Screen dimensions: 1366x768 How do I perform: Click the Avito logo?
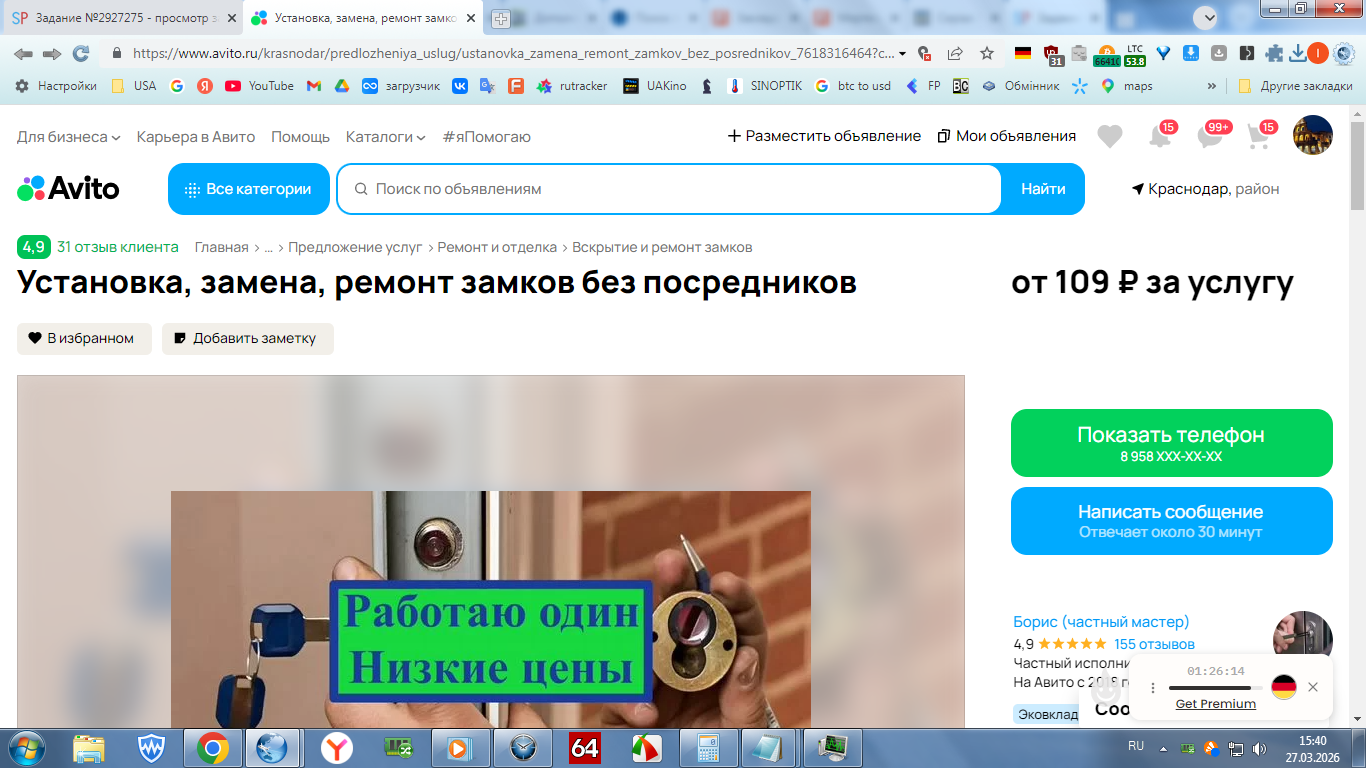point(68,188)
